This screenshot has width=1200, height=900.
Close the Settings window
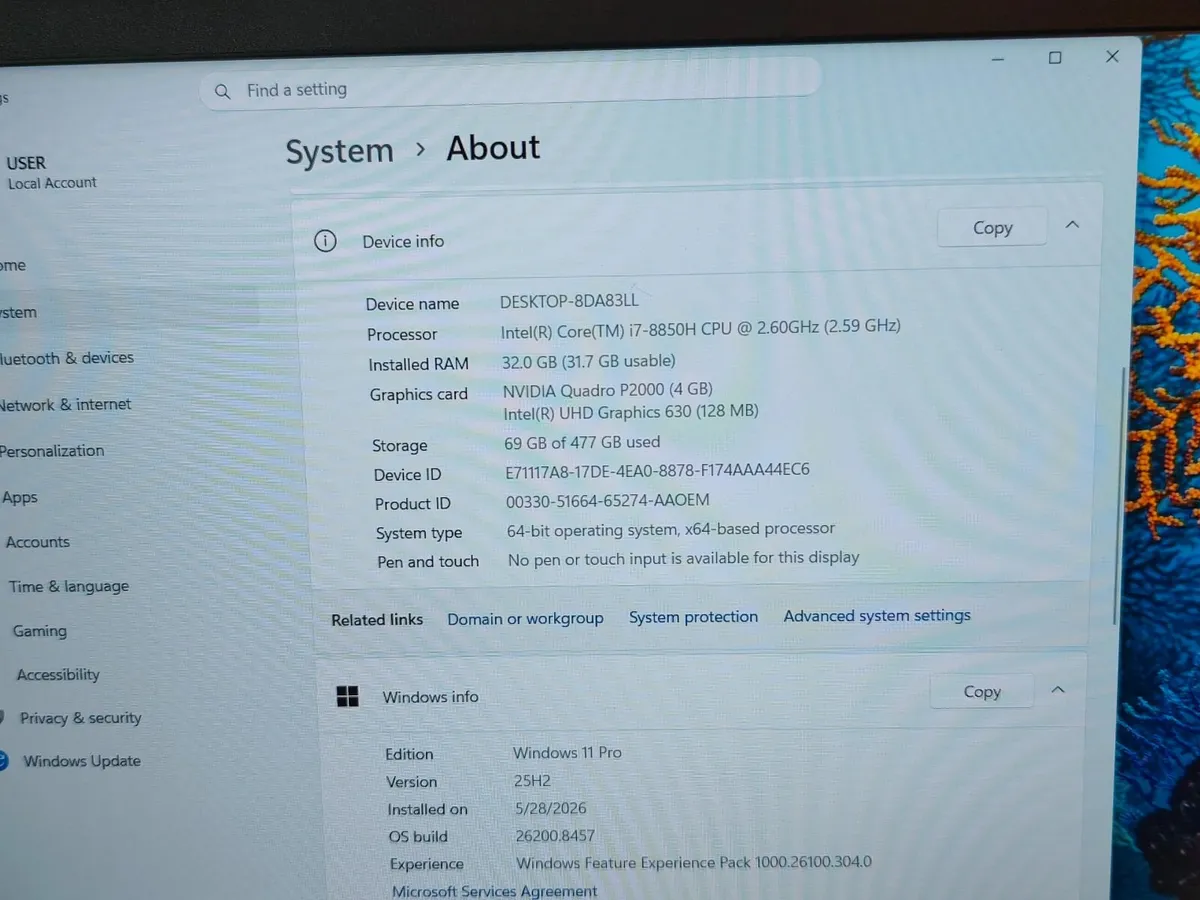(x=1112, y=57)
